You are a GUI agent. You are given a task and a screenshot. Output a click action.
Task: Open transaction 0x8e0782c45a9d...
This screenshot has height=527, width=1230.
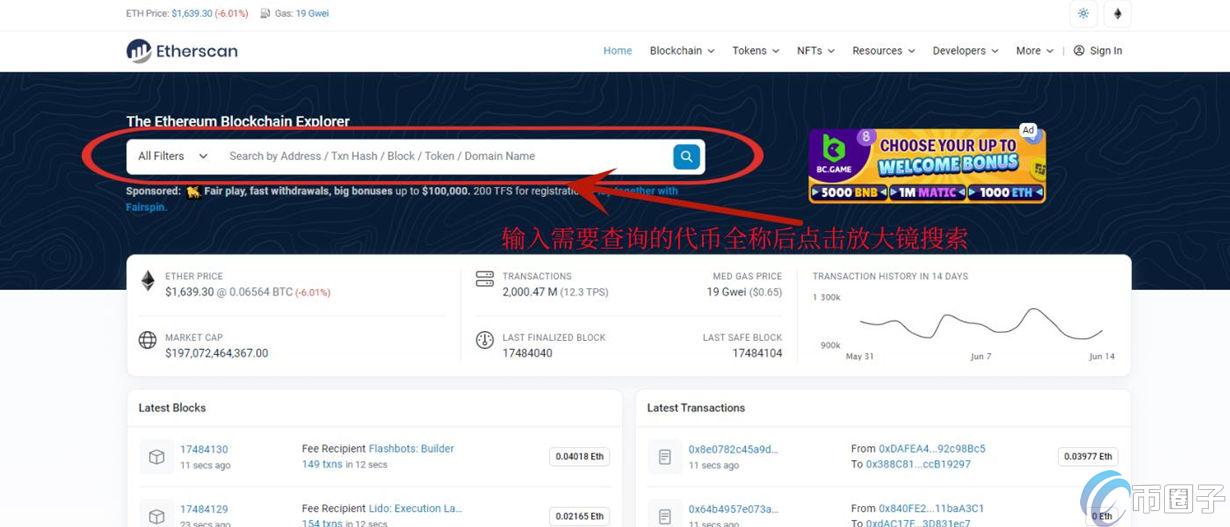tap(733, 449)
